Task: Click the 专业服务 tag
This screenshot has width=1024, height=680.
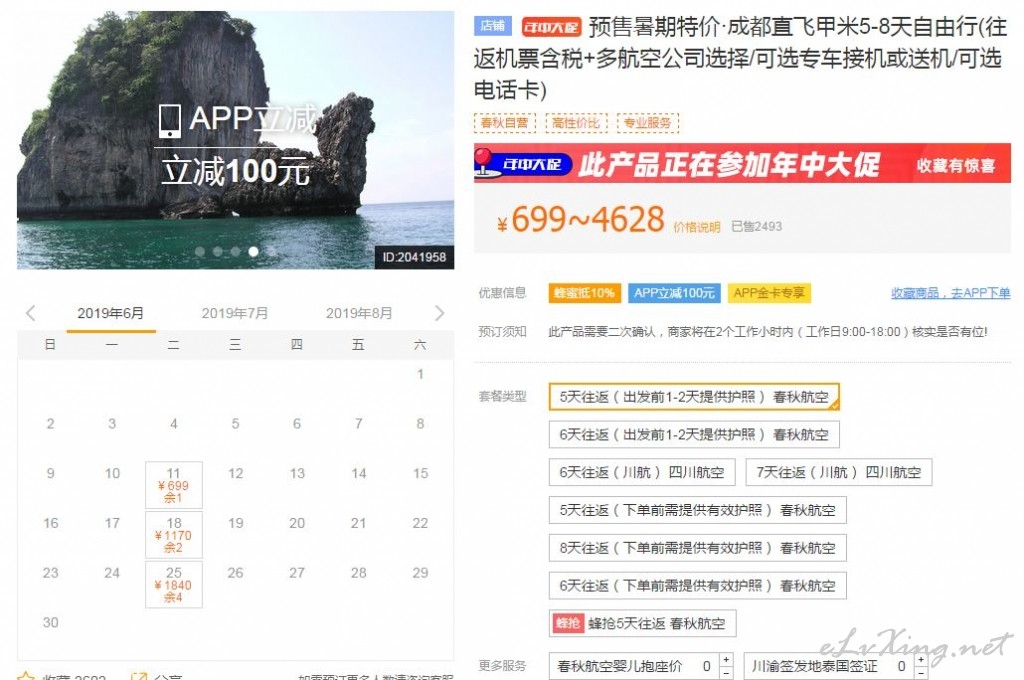Action: (x=647, y=123)
